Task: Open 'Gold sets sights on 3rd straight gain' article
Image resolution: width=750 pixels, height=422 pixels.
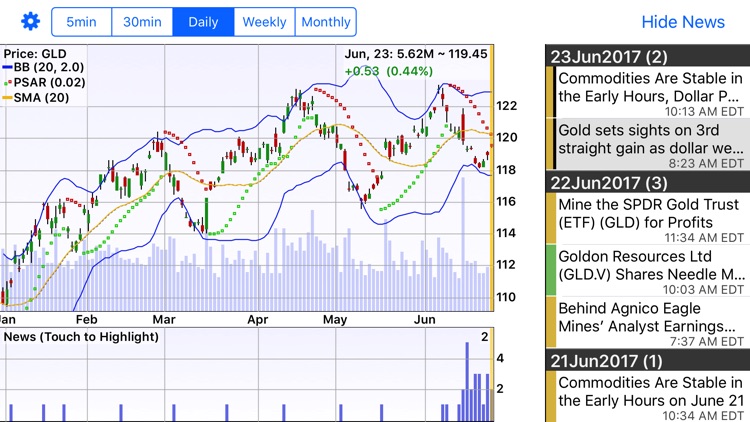Action: pos(647,144)
